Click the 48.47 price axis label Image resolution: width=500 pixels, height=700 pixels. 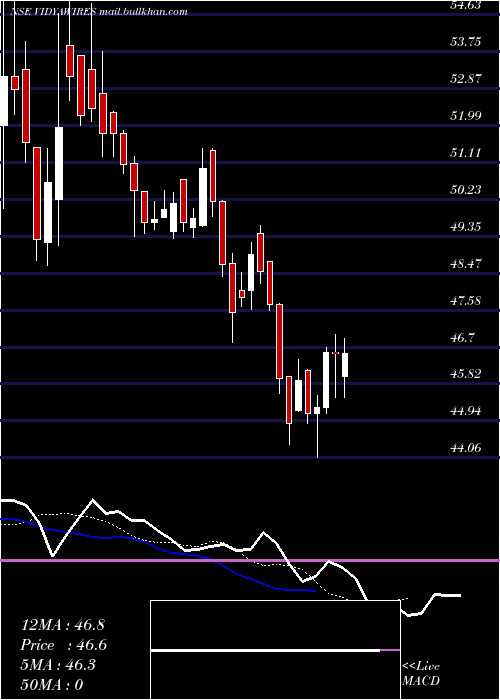tap(466, 264)
